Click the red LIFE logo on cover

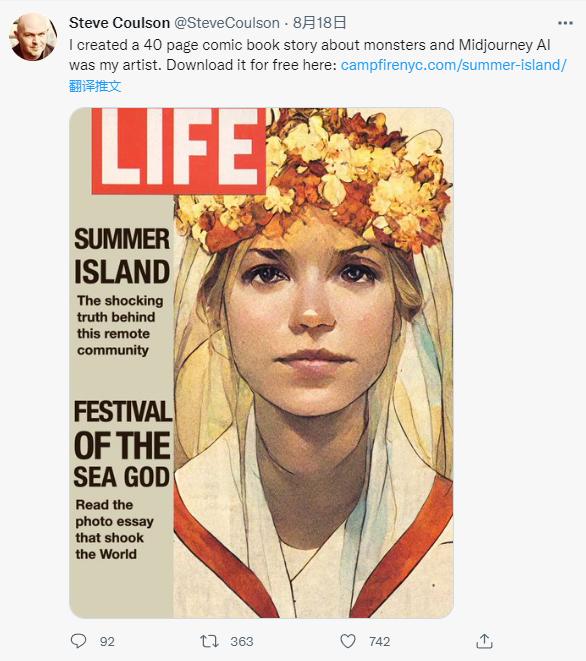(179, 150)
